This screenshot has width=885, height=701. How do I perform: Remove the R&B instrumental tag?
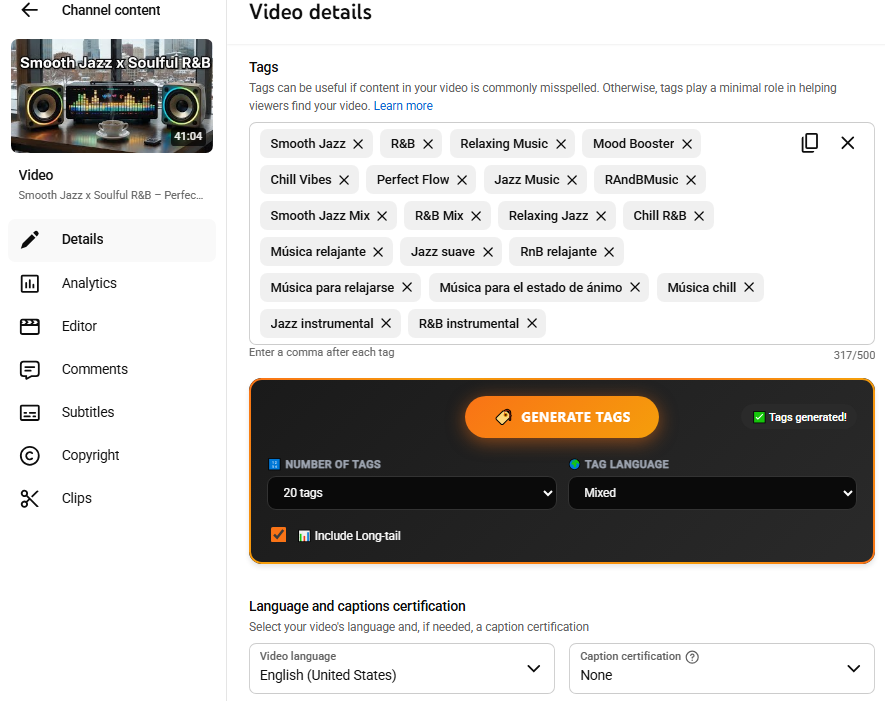(x=532, y=324)
